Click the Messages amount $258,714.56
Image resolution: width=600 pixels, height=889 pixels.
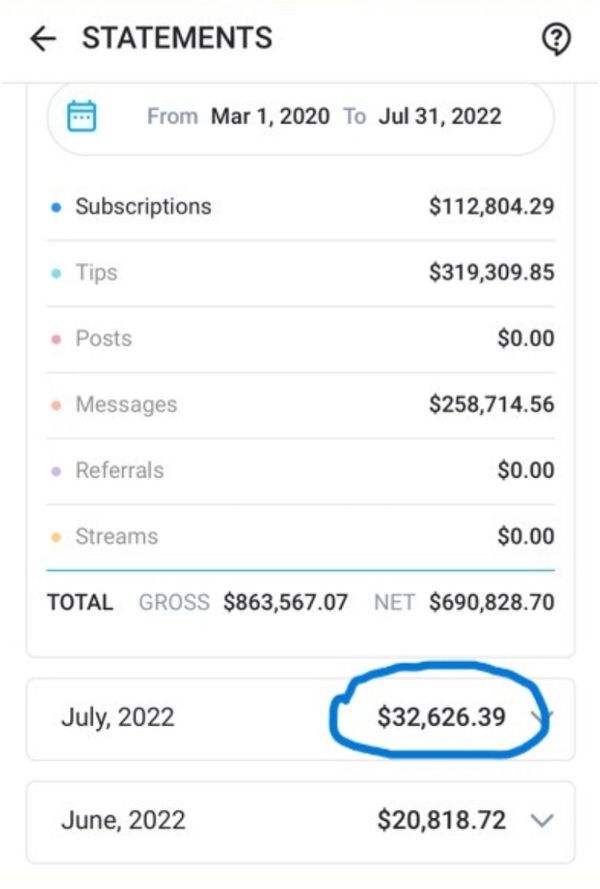[x=492, y=404]
